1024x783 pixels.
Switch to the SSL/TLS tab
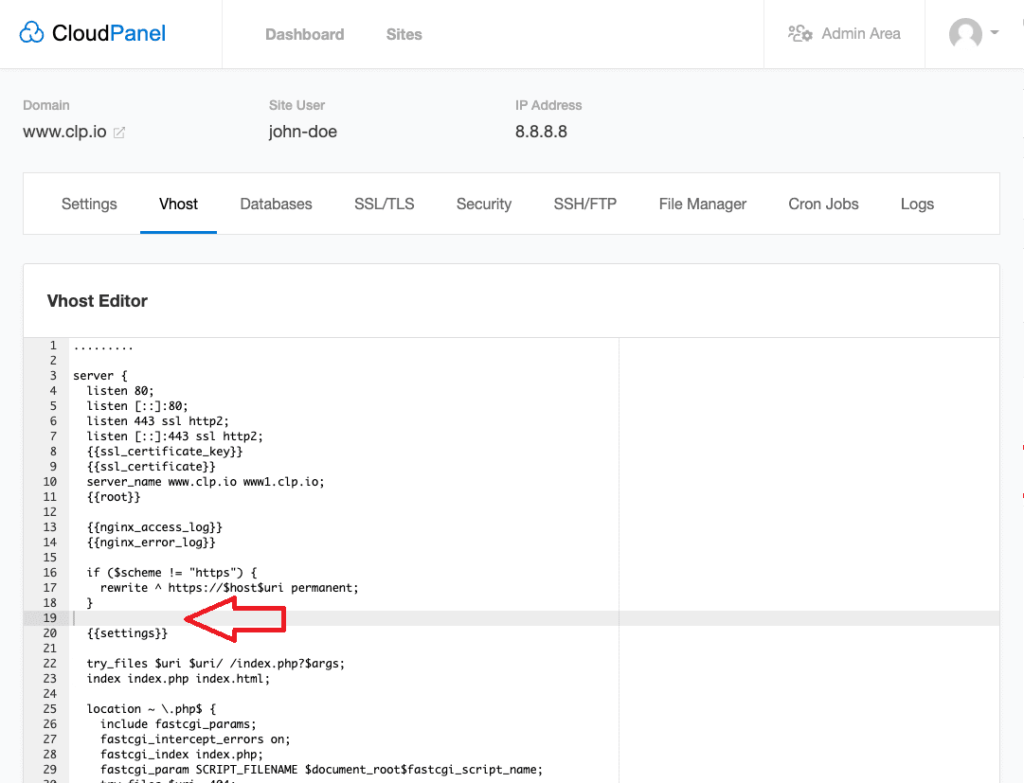[384, 204]
